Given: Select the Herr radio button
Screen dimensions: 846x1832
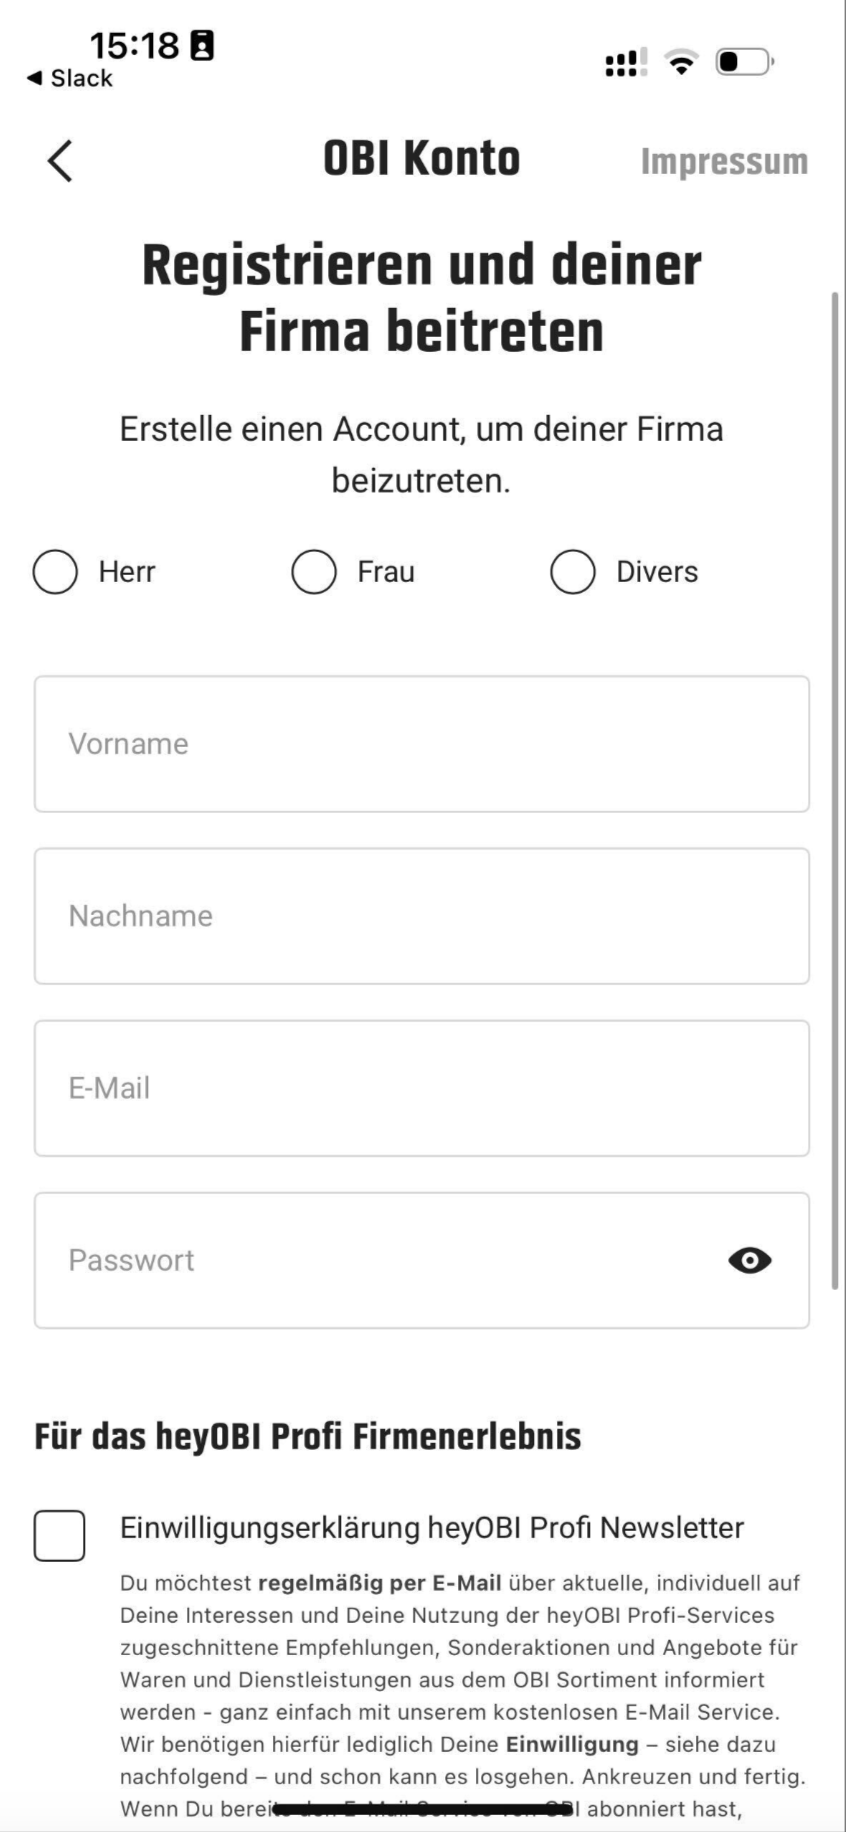Looking at the screenshot, I should [x=55, y=572].
